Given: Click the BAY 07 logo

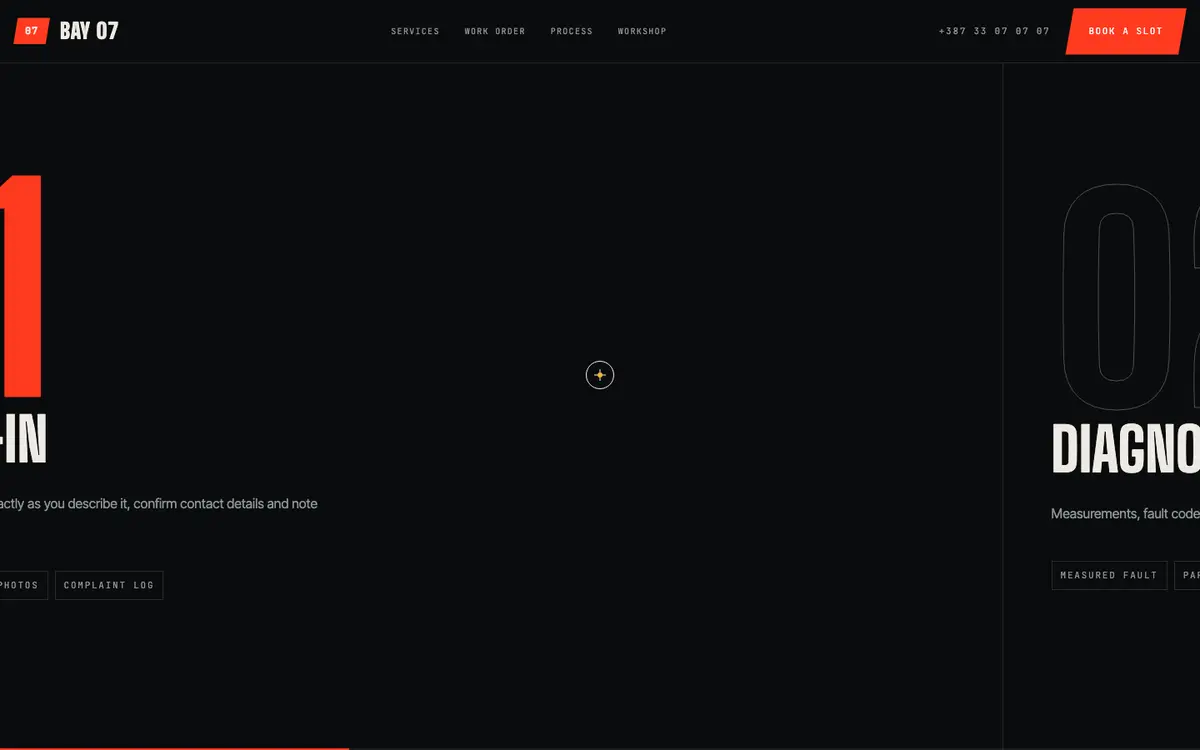Looking at the screenshot, I should tap(66, 31).
